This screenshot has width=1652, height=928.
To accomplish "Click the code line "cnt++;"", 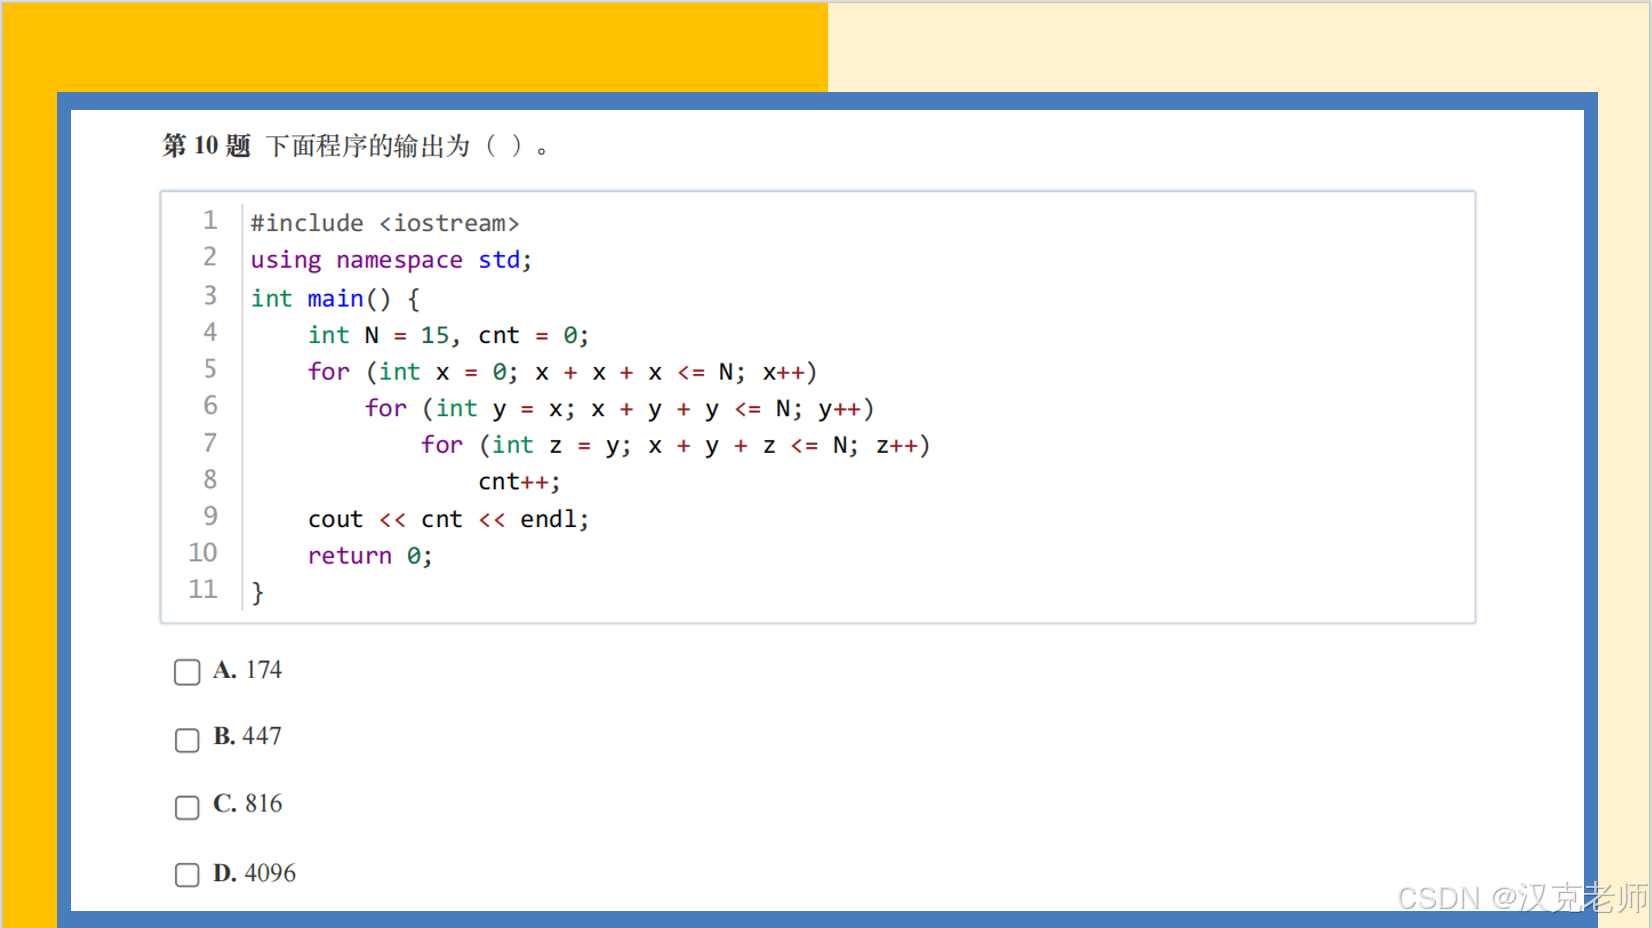I will [519, 482].
